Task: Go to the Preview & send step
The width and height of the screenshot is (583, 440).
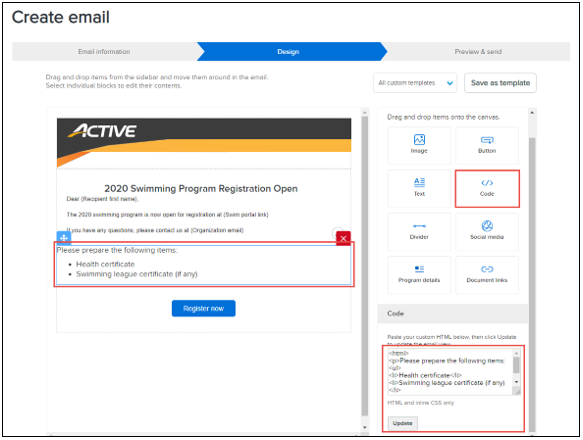Action: (478, 51)
